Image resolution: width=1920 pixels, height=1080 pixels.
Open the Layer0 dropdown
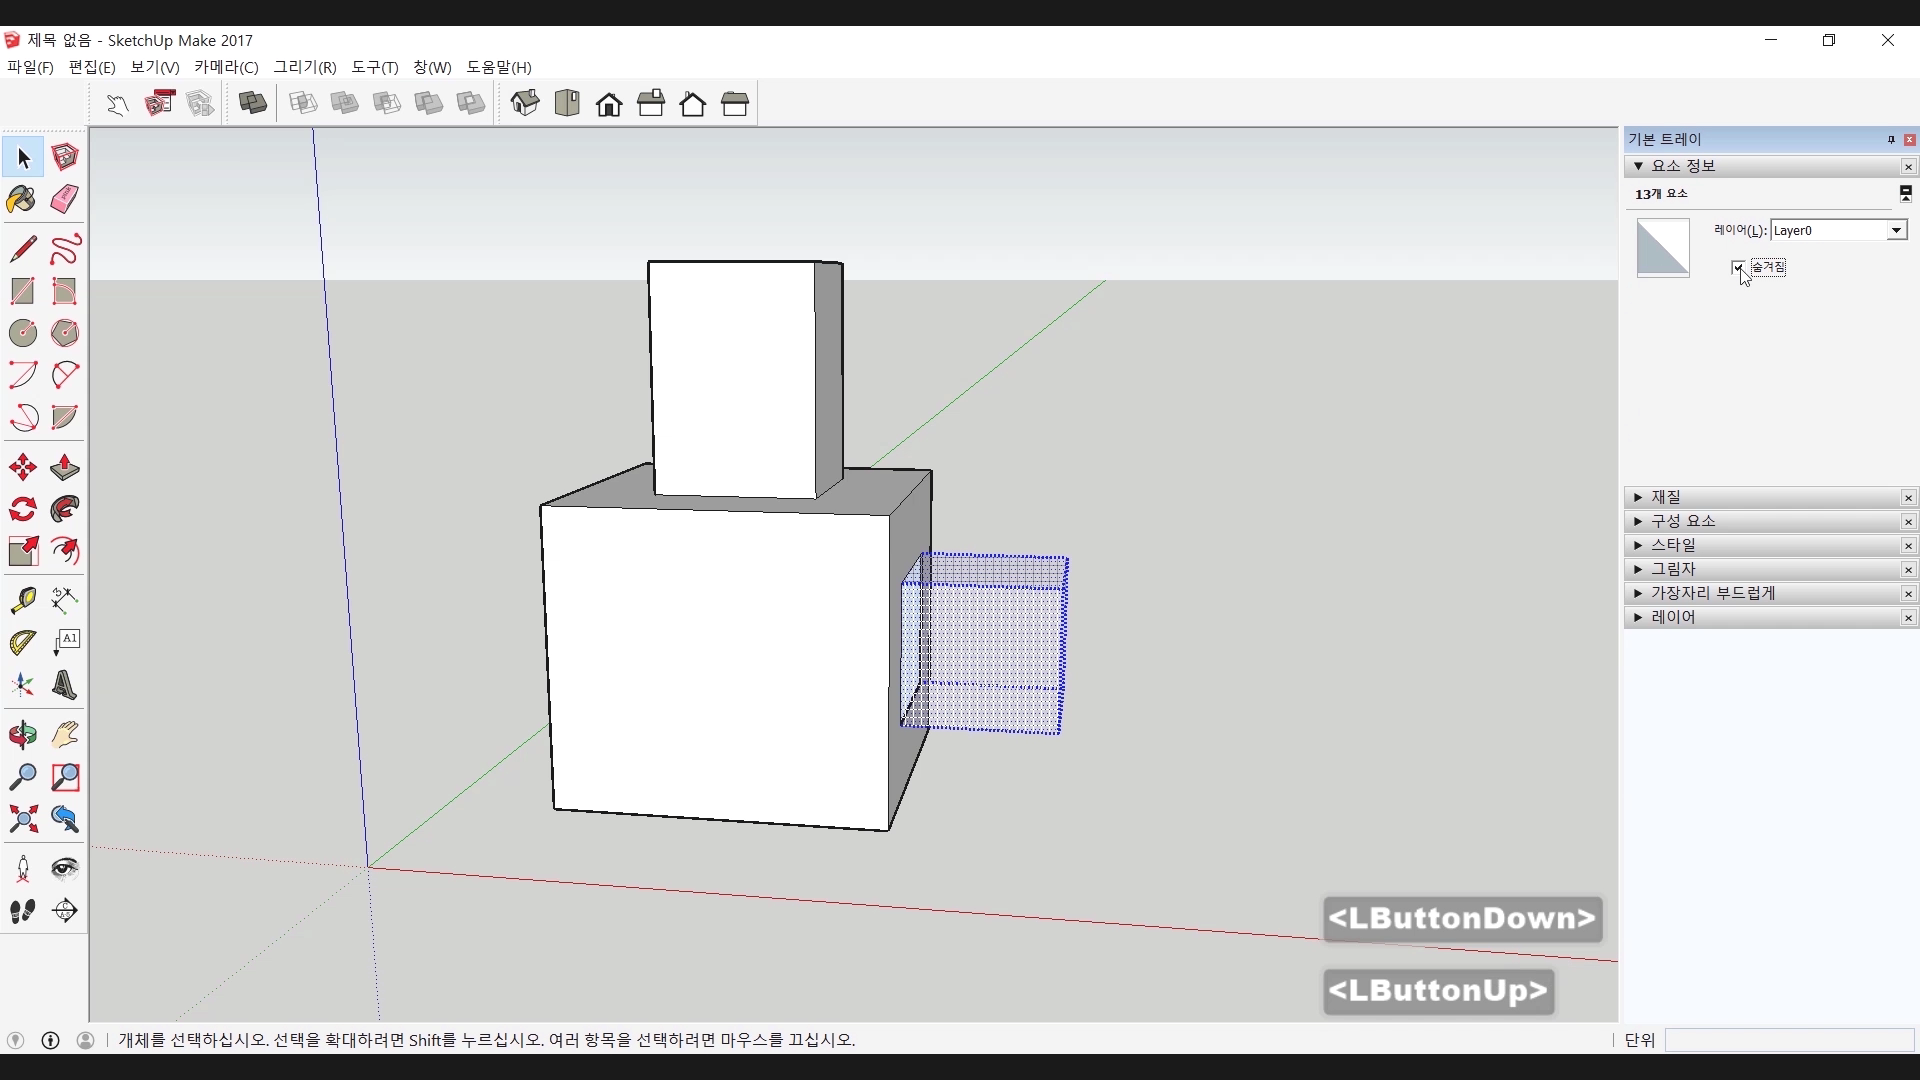(x=1895, y=231)
